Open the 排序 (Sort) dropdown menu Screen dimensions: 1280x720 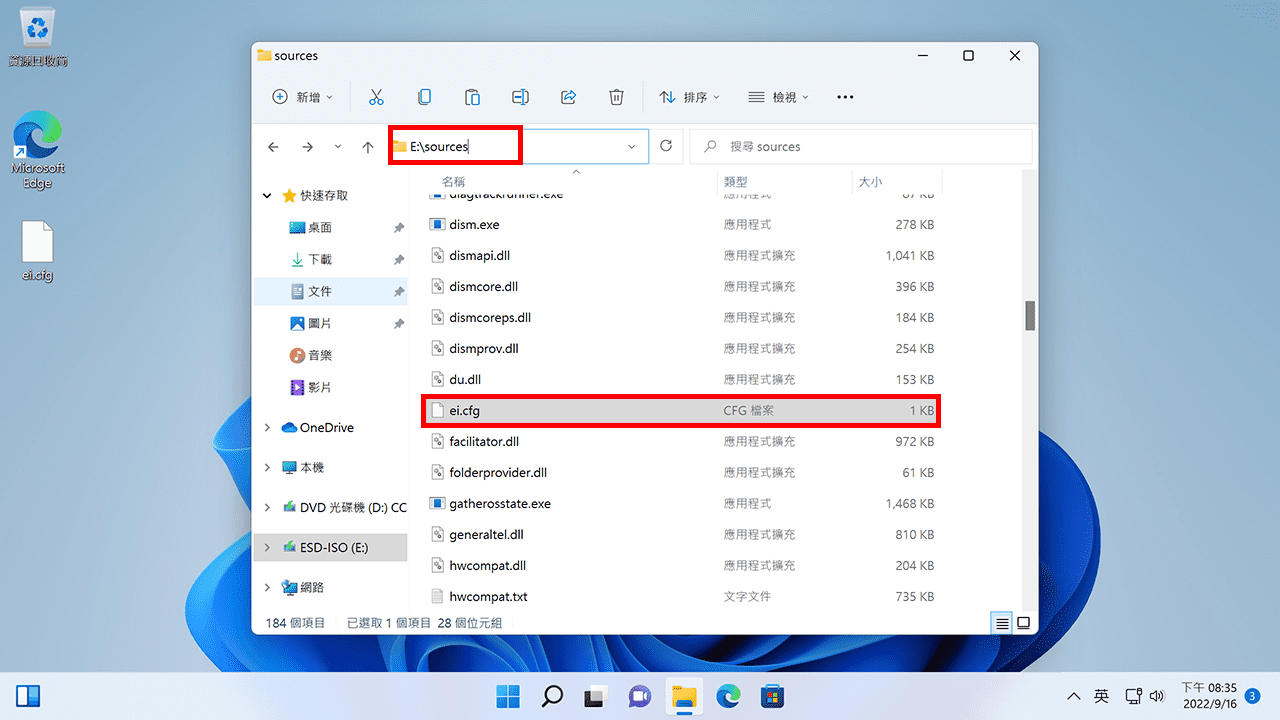pyautogui.click(x=689, y=97)
